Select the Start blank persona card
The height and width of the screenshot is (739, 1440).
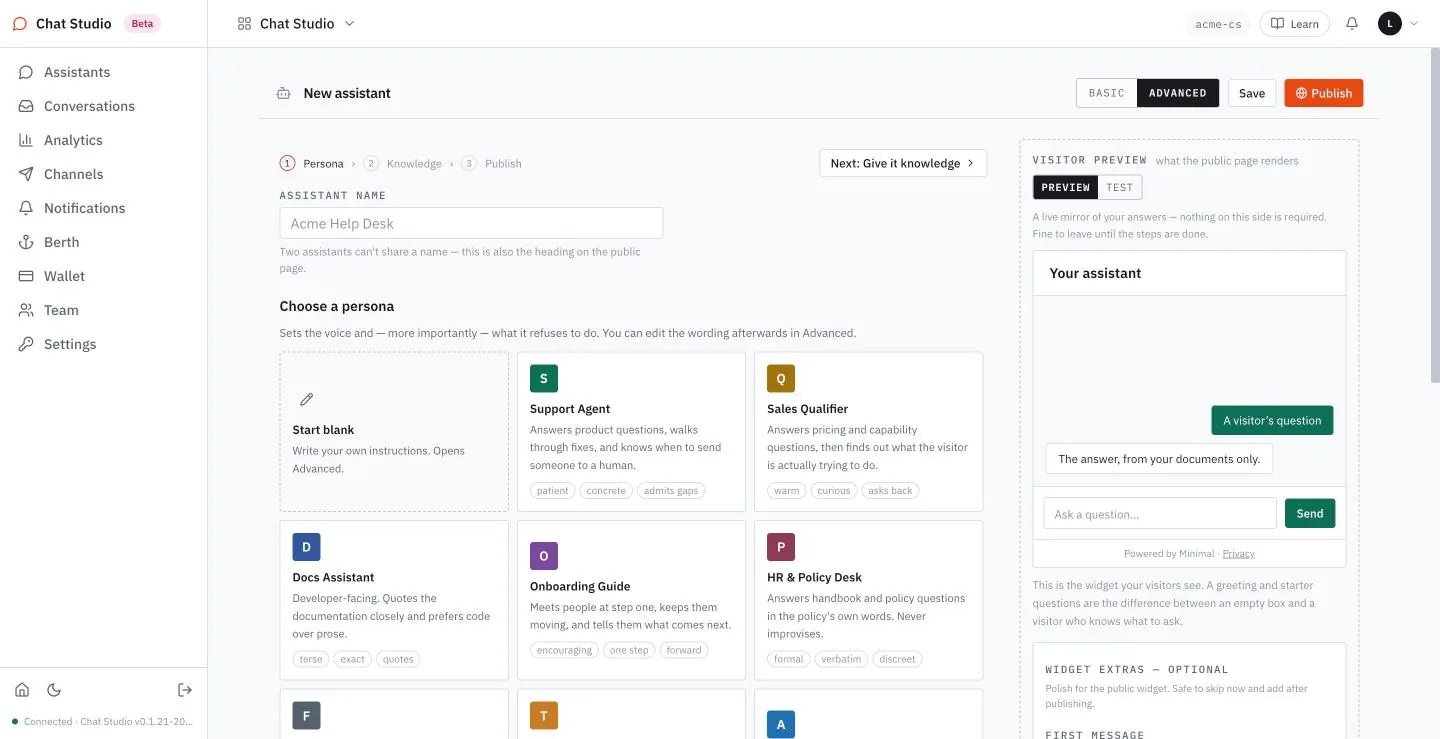tap(394, 432)
